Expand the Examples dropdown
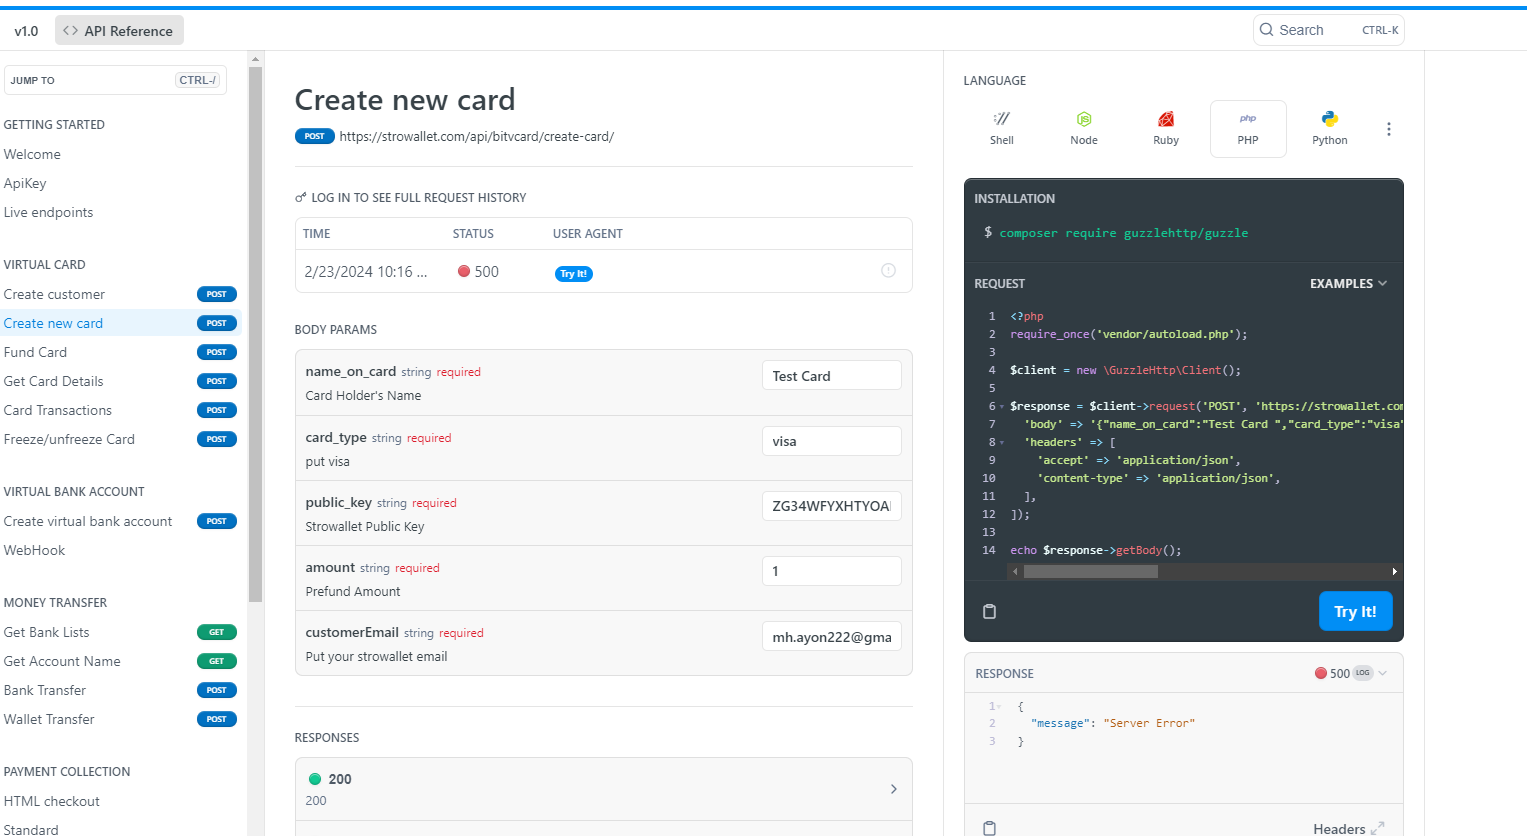The height and width of the screenshot is (836, 1527). [x=1348, y=284]
